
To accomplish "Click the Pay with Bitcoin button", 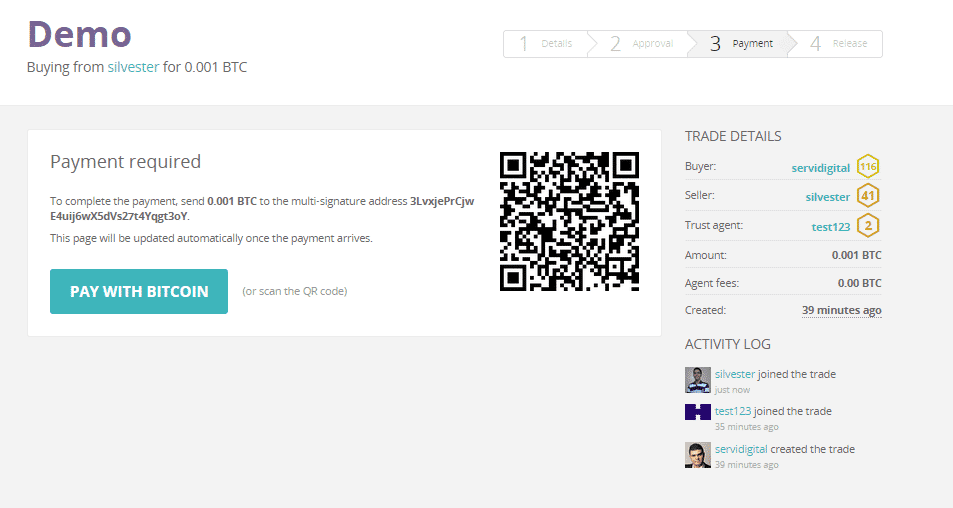I will [x=139, y=292].
